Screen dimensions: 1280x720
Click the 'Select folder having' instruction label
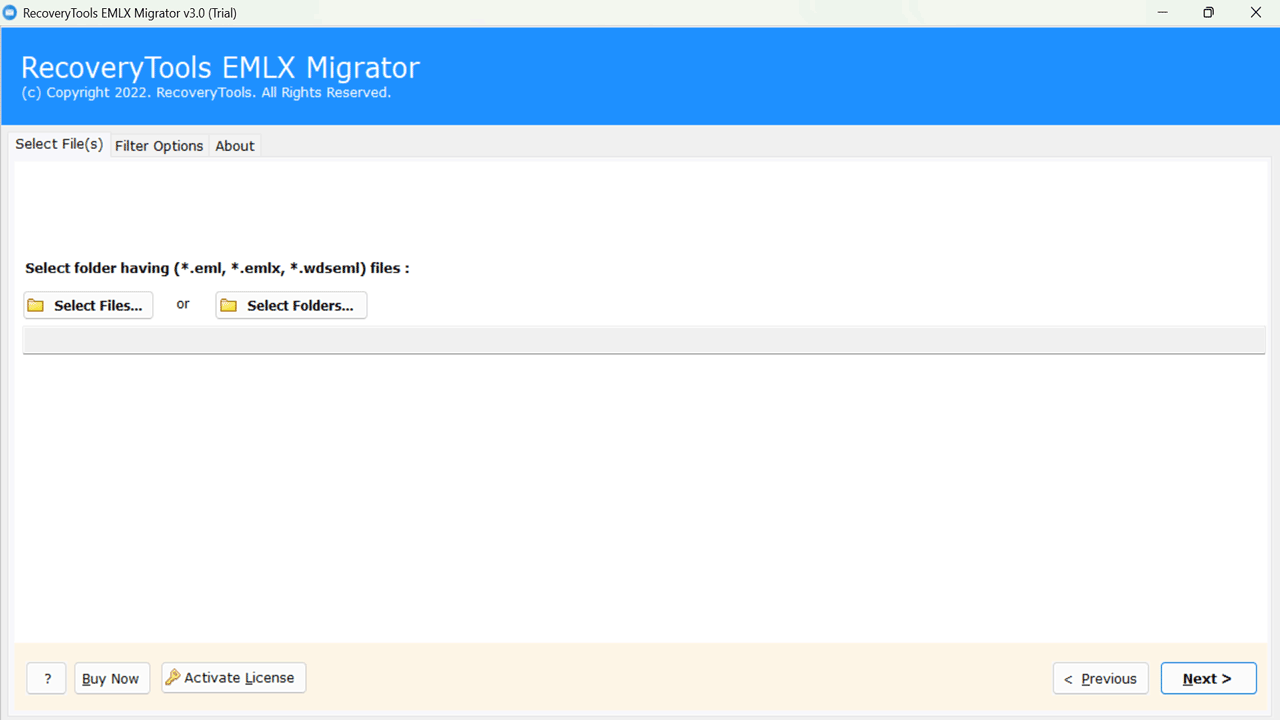pos(217,268)
